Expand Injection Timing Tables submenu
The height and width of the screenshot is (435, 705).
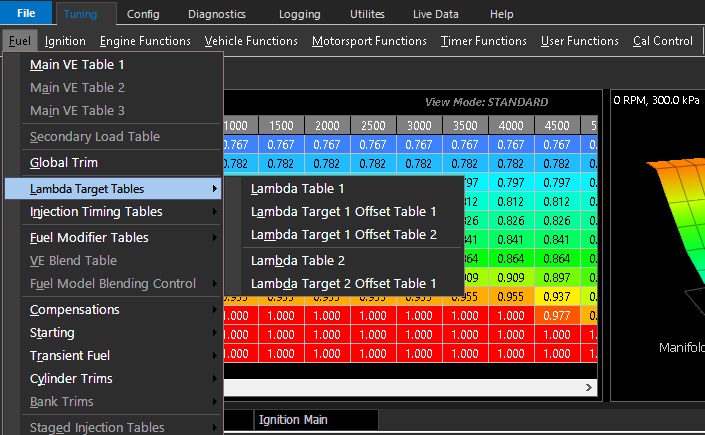[x=113, y=212]
